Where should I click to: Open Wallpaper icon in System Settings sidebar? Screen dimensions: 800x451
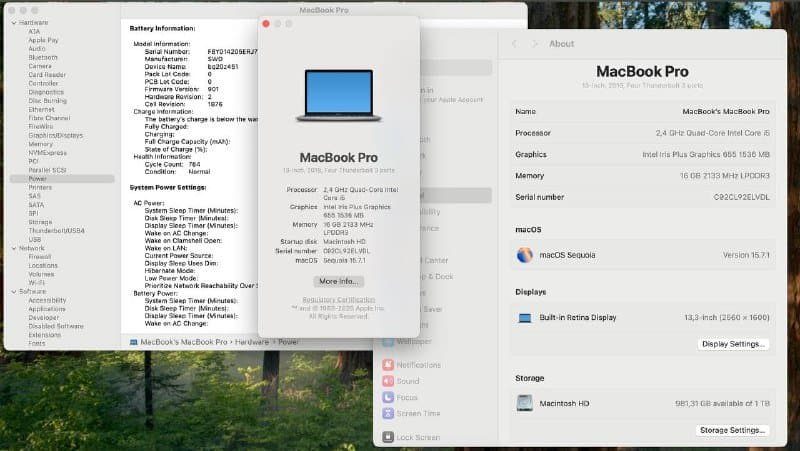tap(388, 341)
